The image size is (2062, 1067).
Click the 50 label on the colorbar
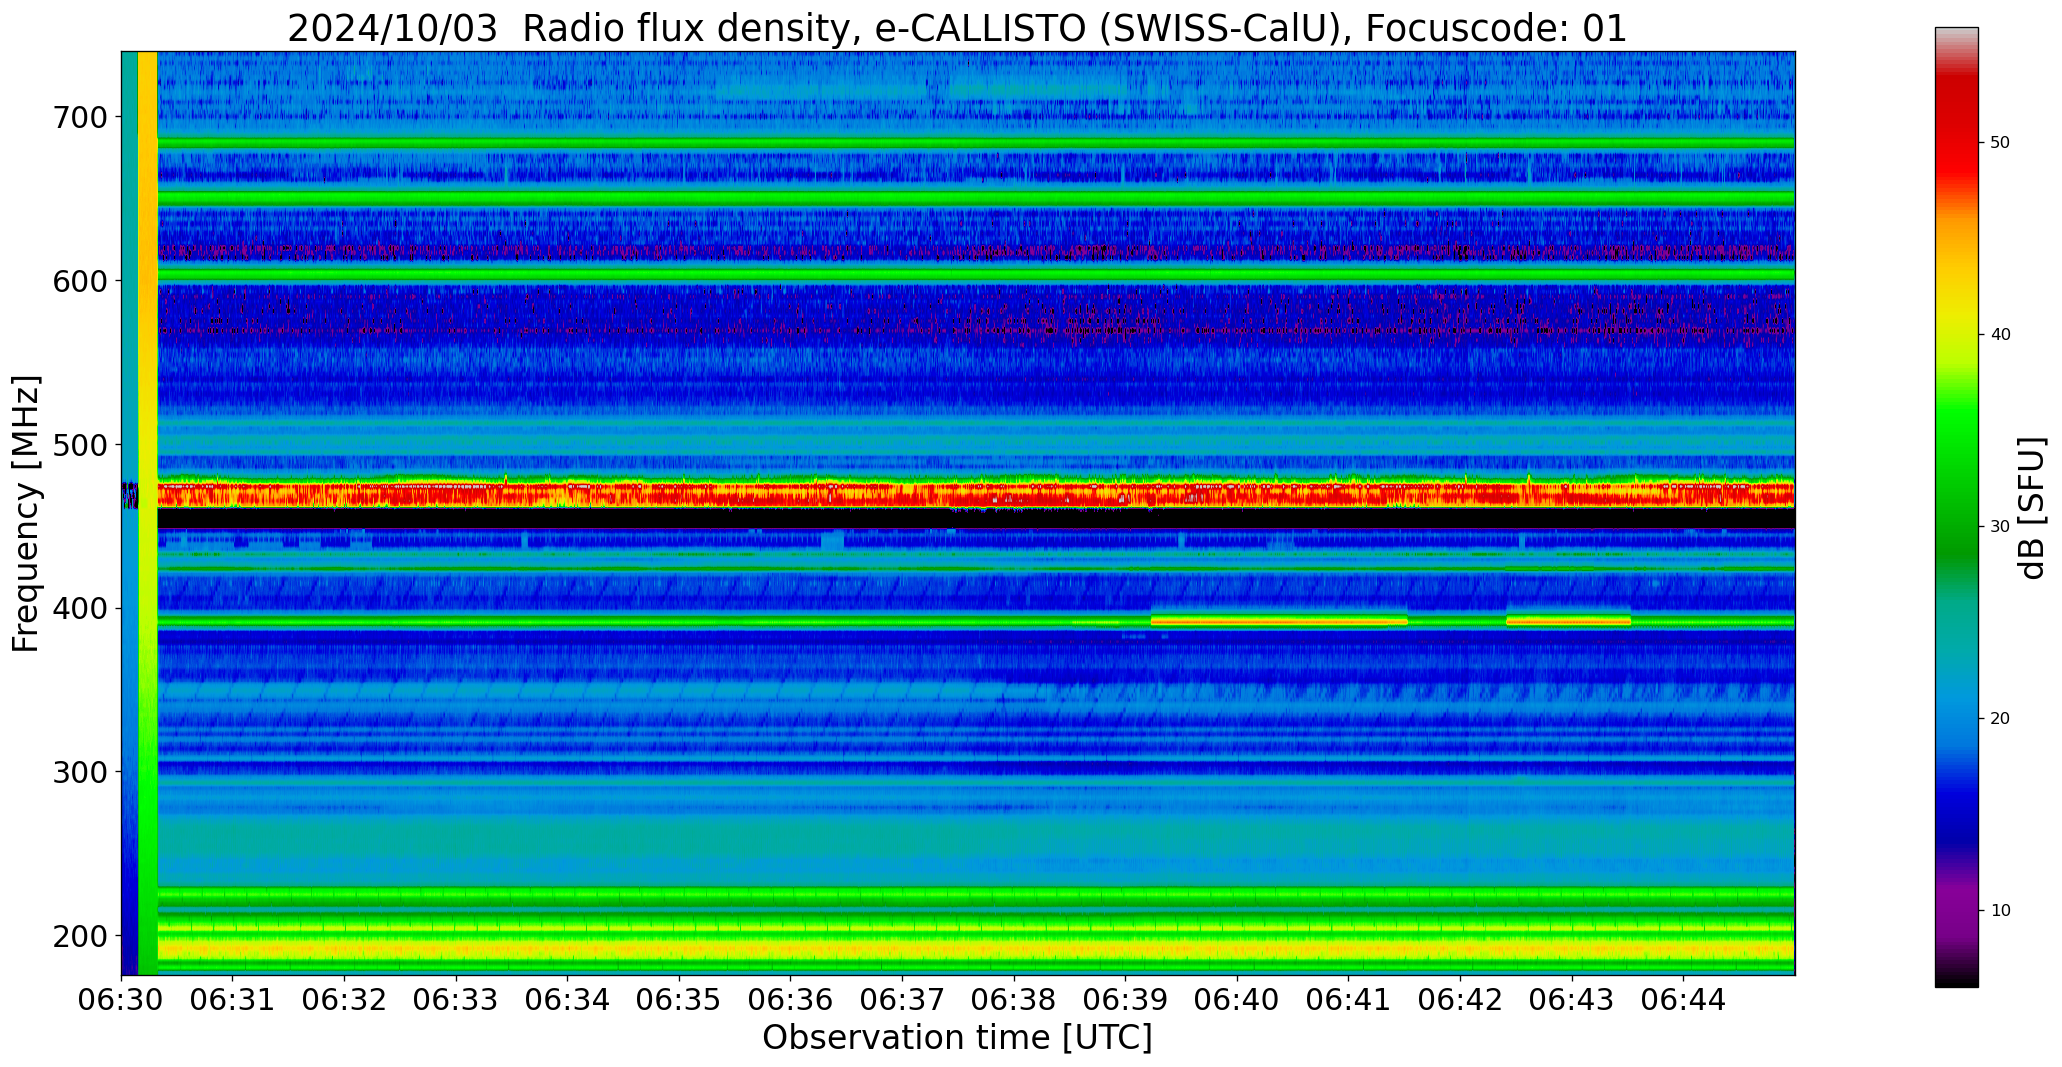(2000, 143)
